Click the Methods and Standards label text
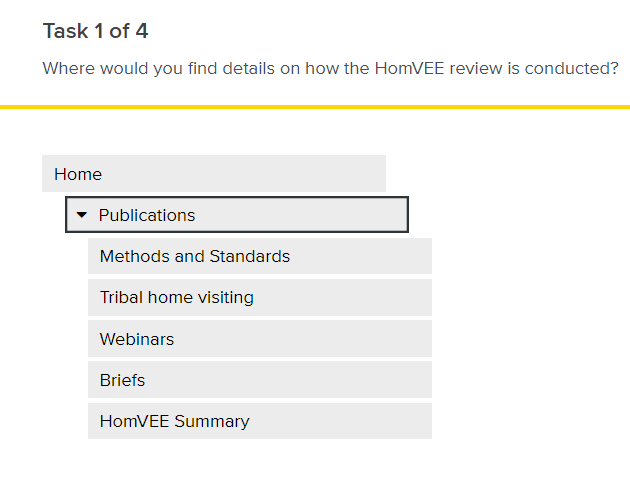Image resolution: width=630 pixels, height=478 pixels. click(x=195, y=256)
